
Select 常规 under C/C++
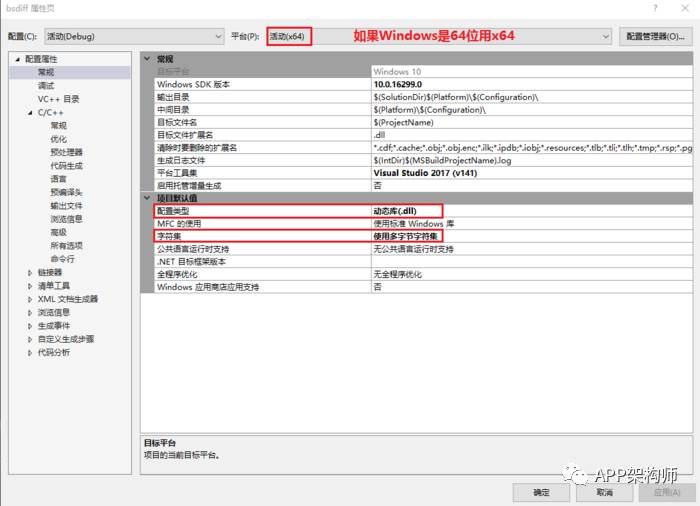pos(58,125)
